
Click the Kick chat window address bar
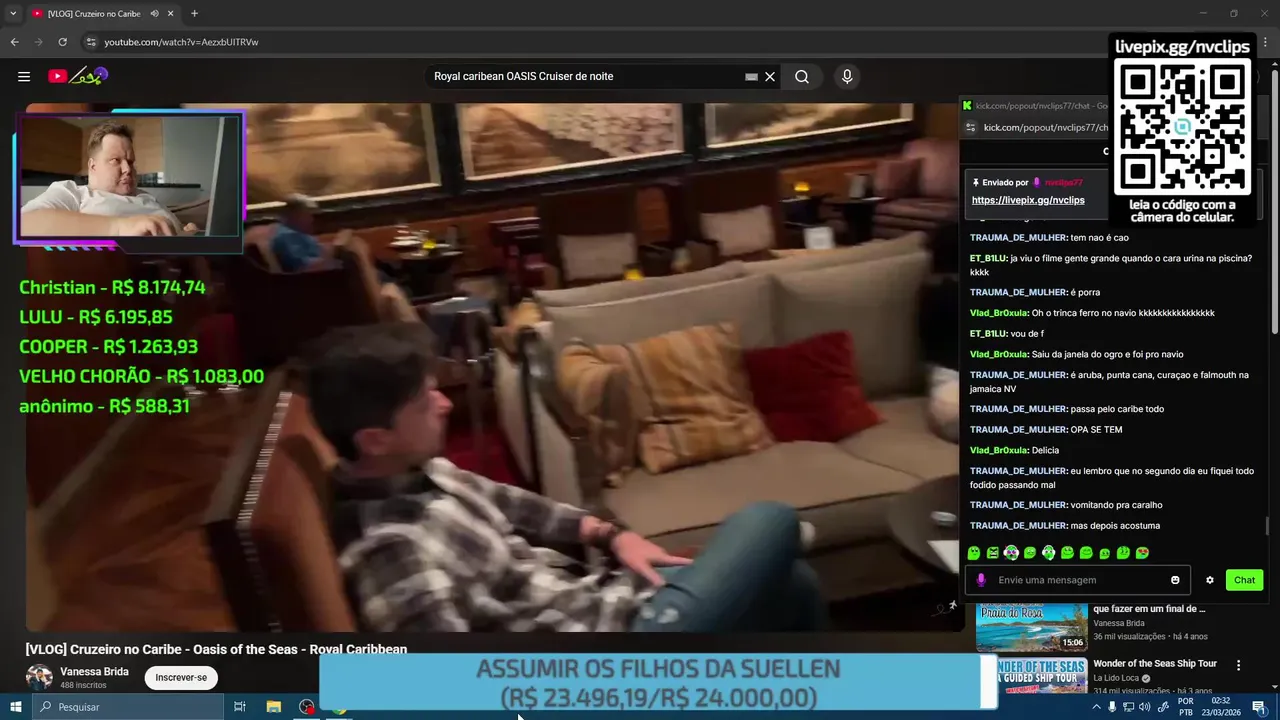click(1045, 128)
